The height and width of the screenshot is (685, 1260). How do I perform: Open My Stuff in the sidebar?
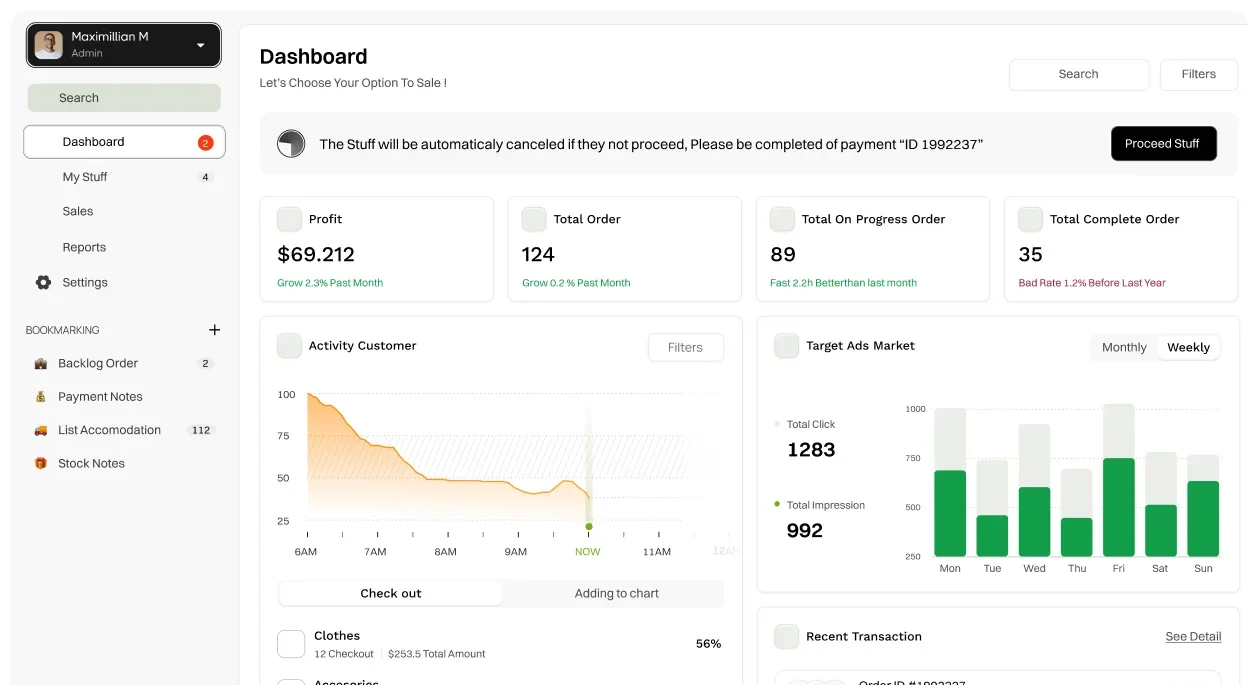click(x=85, y=177)
